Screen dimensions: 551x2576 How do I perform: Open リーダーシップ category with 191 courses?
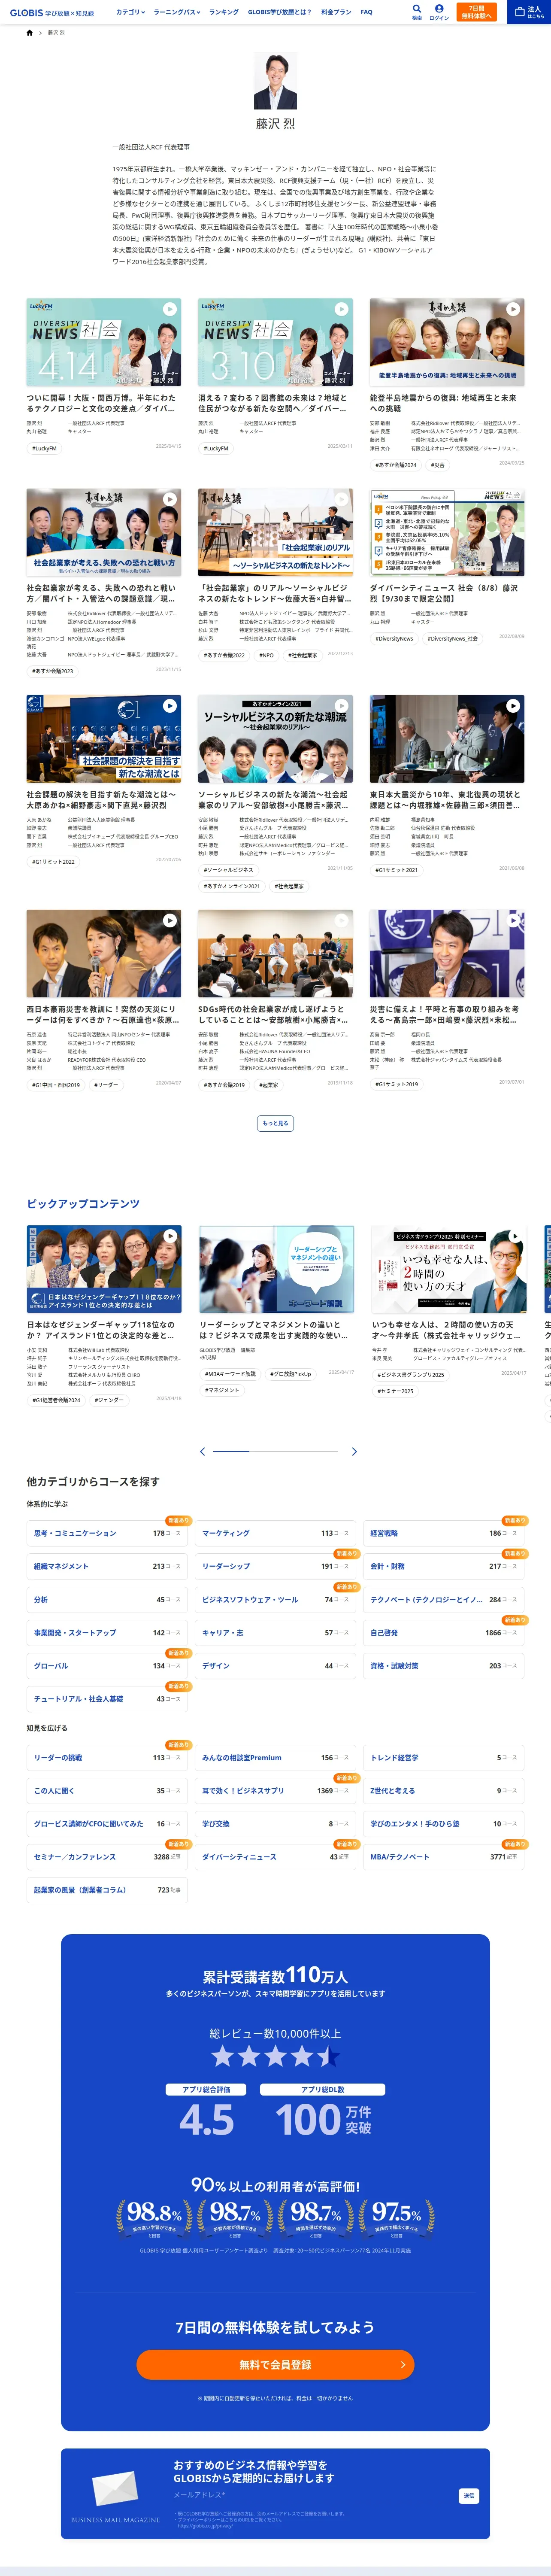[275, 1566]
